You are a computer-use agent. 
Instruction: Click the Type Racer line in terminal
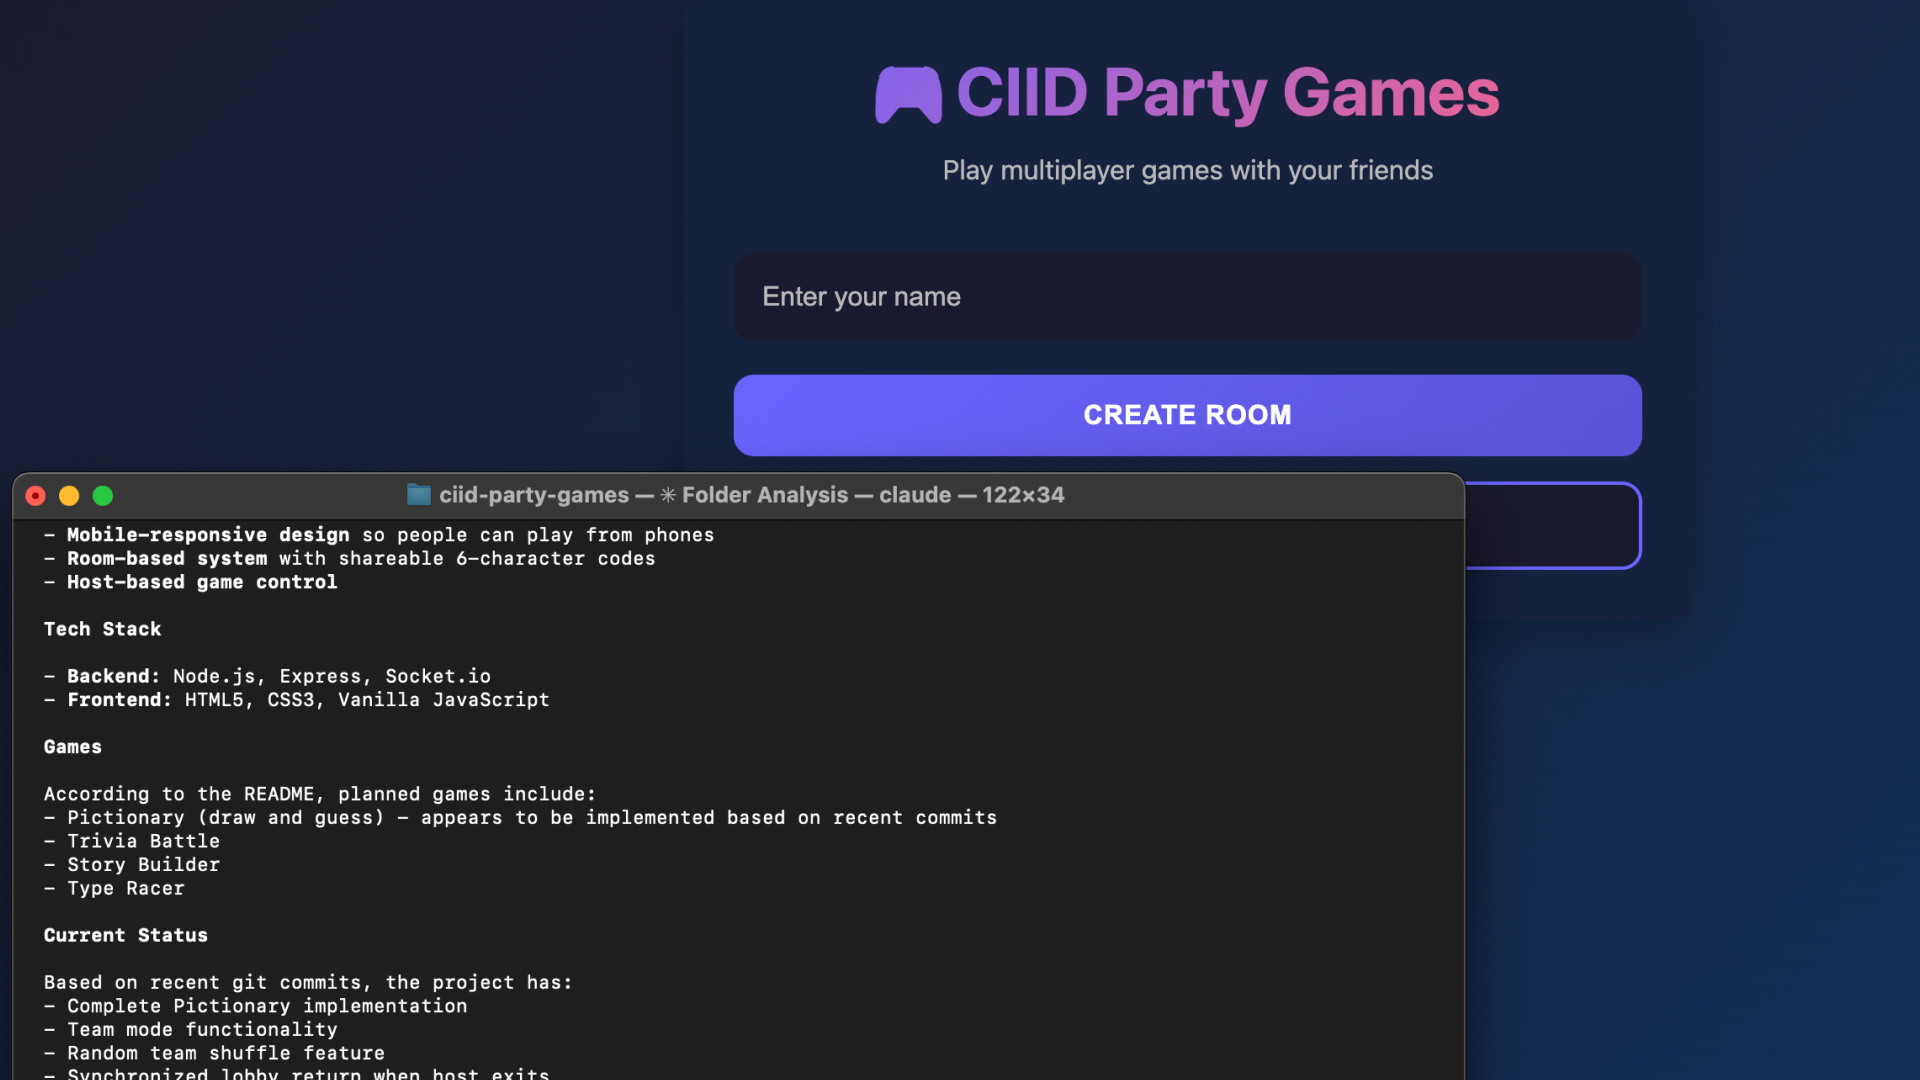pos(126,888)
